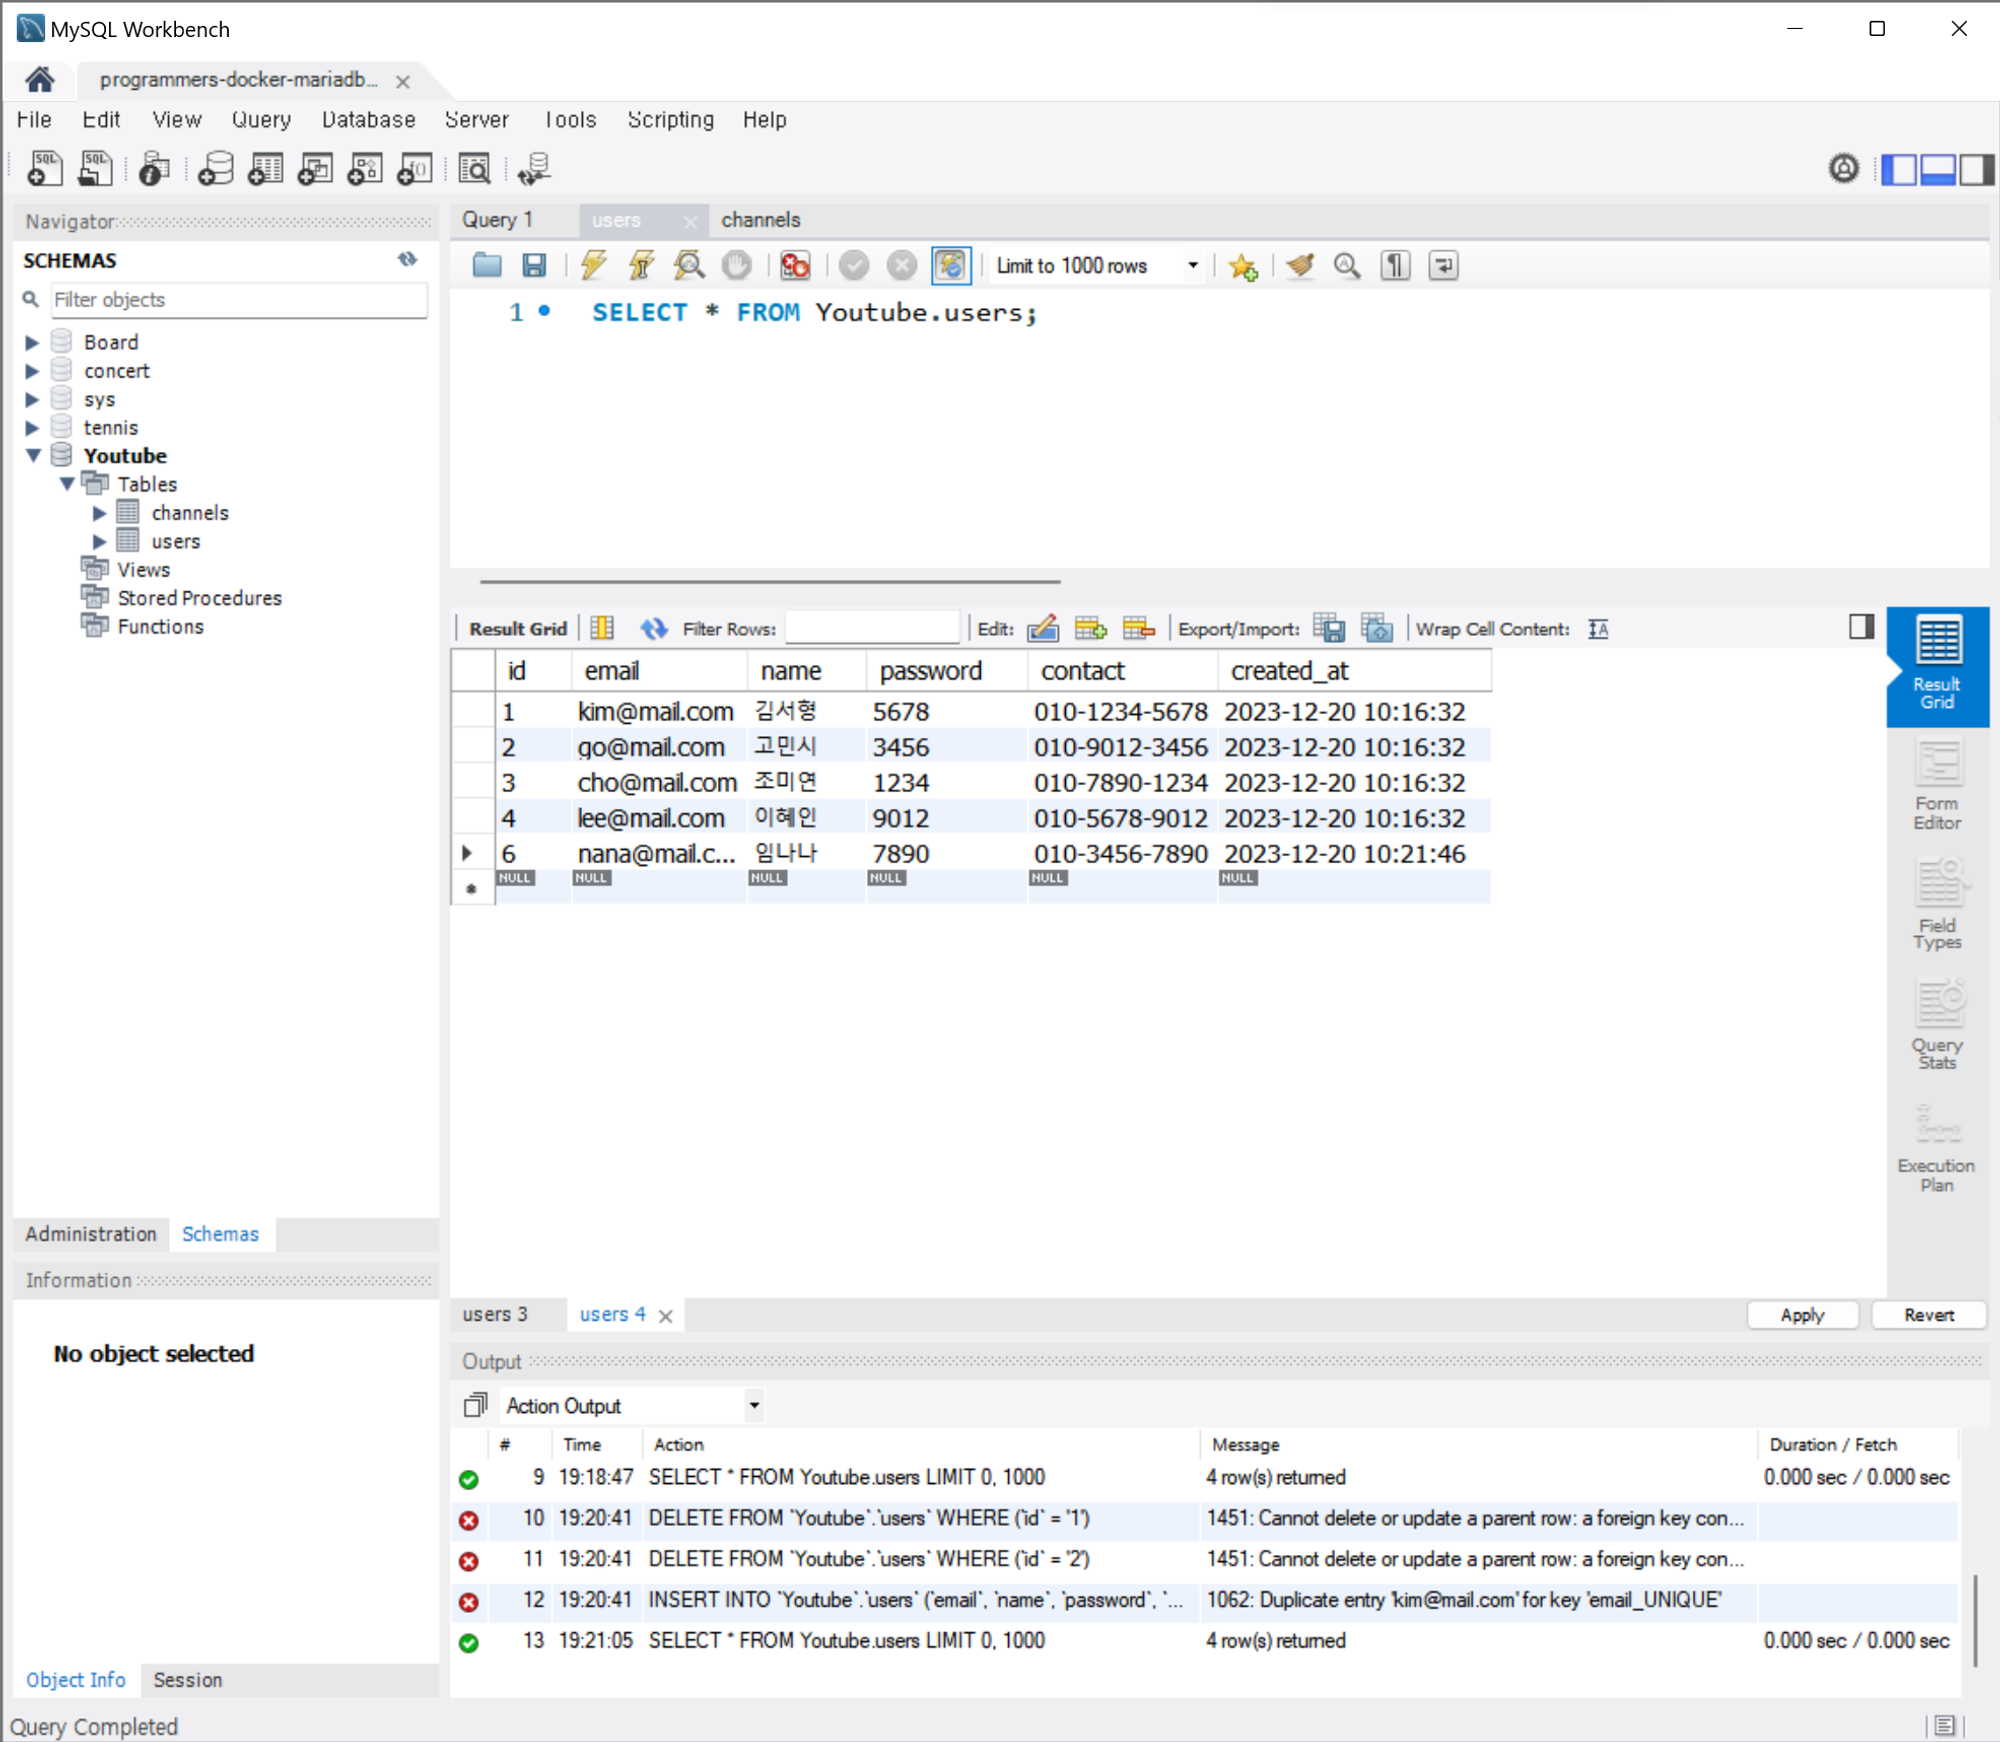Image resolution: width=2000 pixels, height=1742 pixels.
Task: Expand the sys schema
Action: 32,399
